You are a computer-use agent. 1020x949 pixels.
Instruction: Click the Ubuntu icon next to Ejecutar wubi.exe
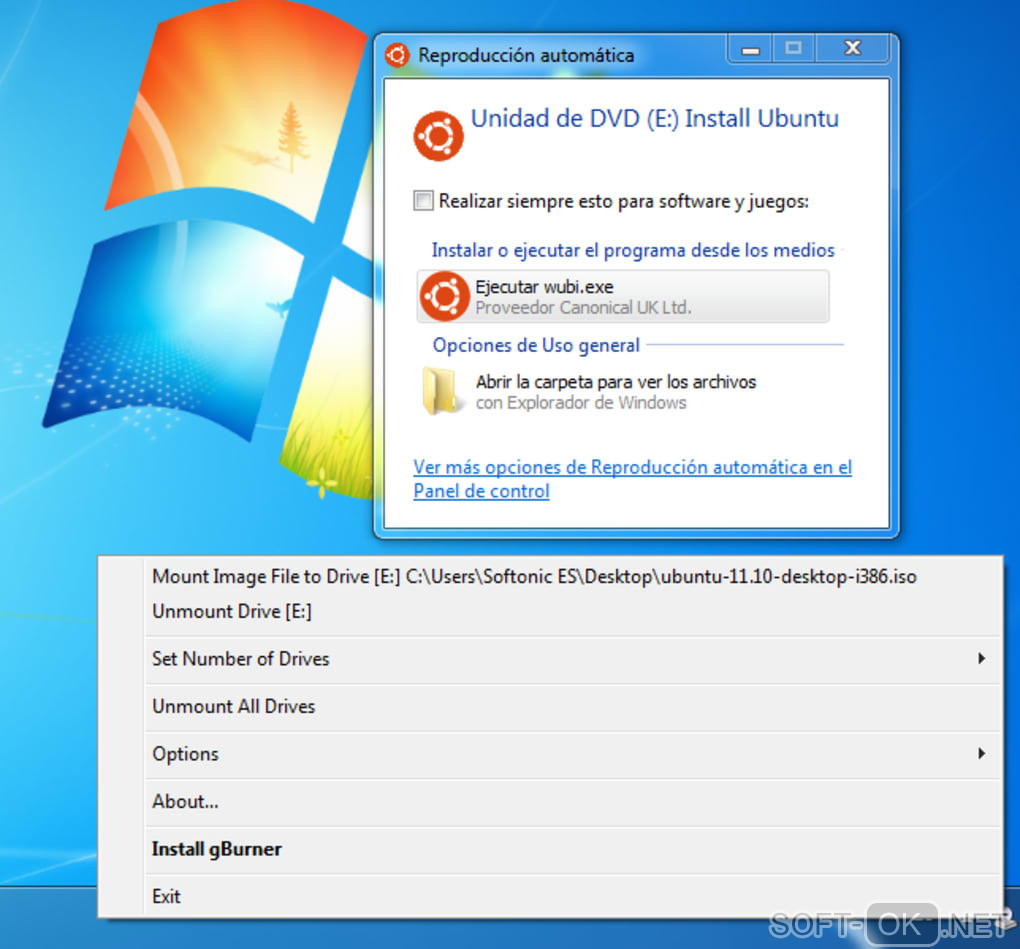444,297
